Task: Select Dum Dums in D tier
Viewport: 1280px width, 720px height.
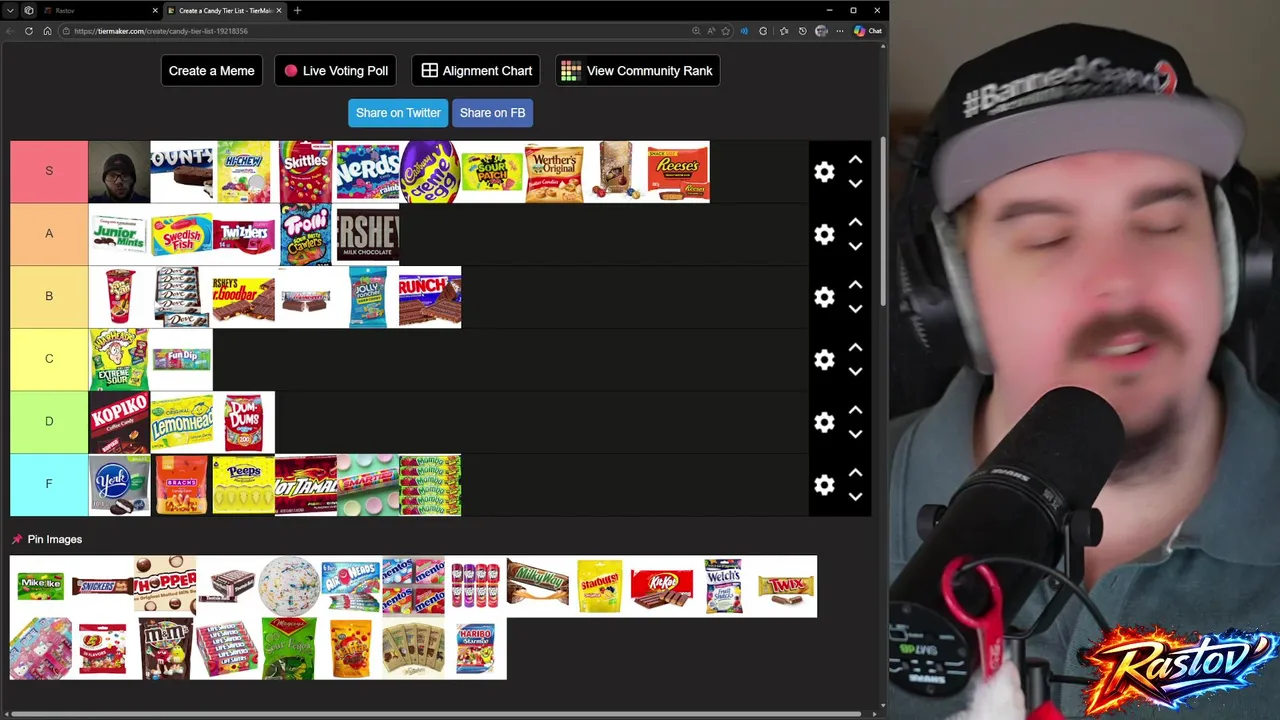Action: click(243, 422)
